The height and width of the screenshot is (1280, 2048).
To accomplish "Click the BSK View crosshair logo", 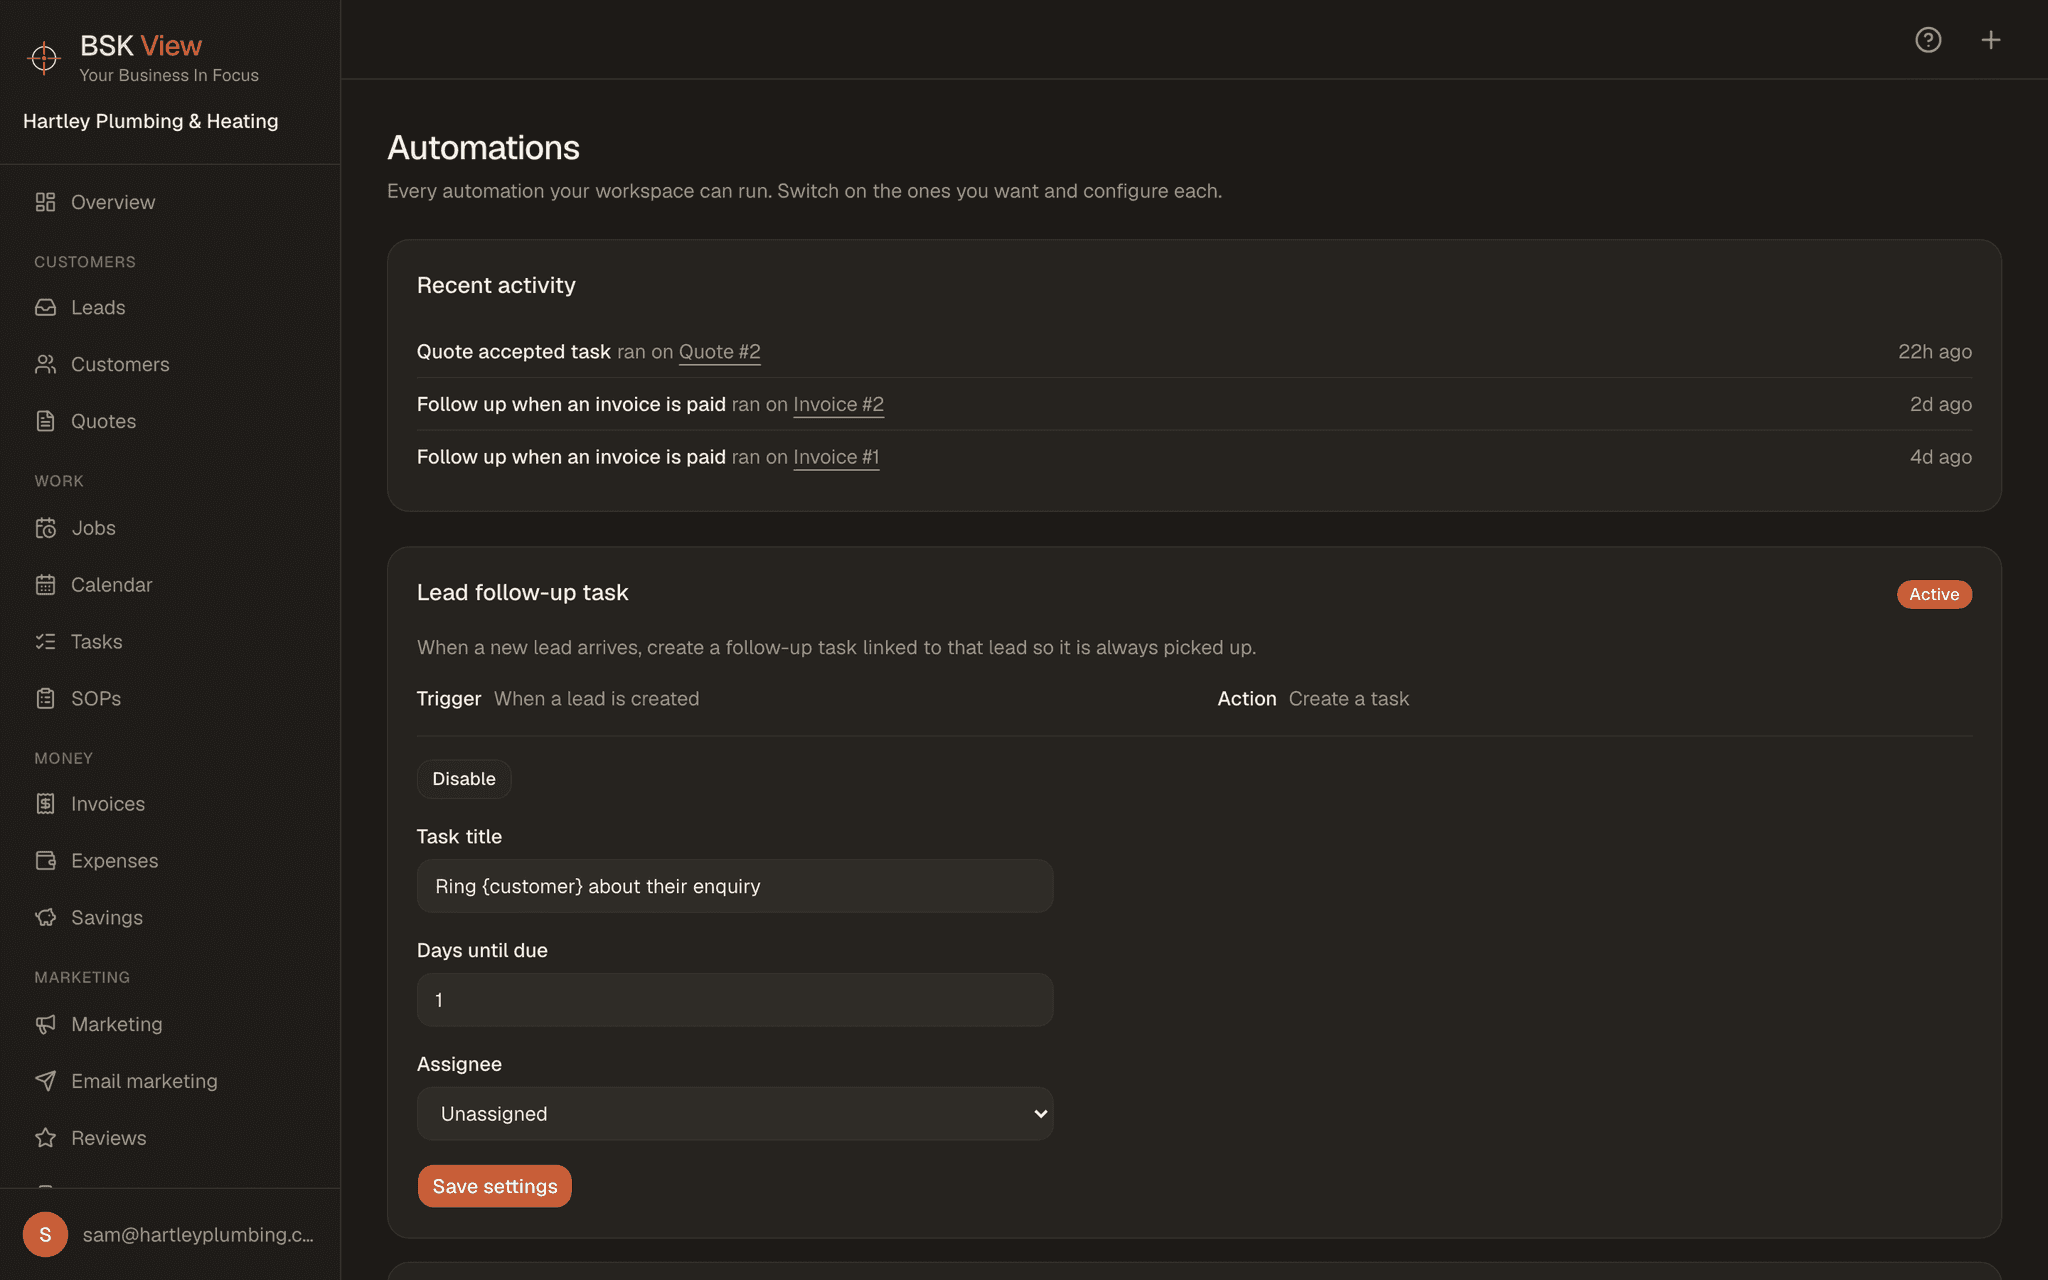I will coord(44,58).
